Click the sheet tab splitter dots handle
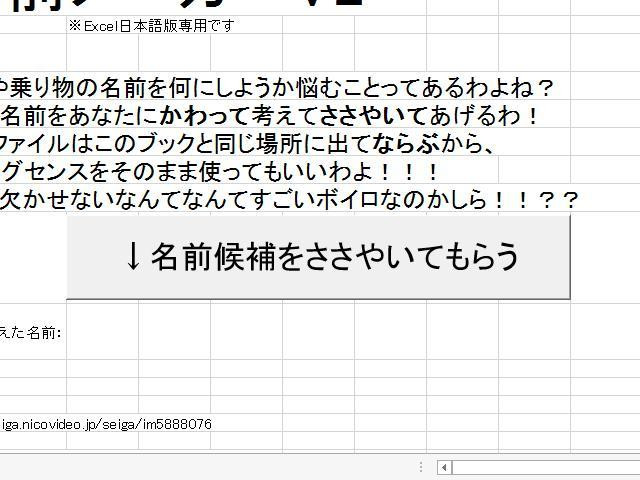The height and width of the screenshot is (480, 640). tap(421, 467)
